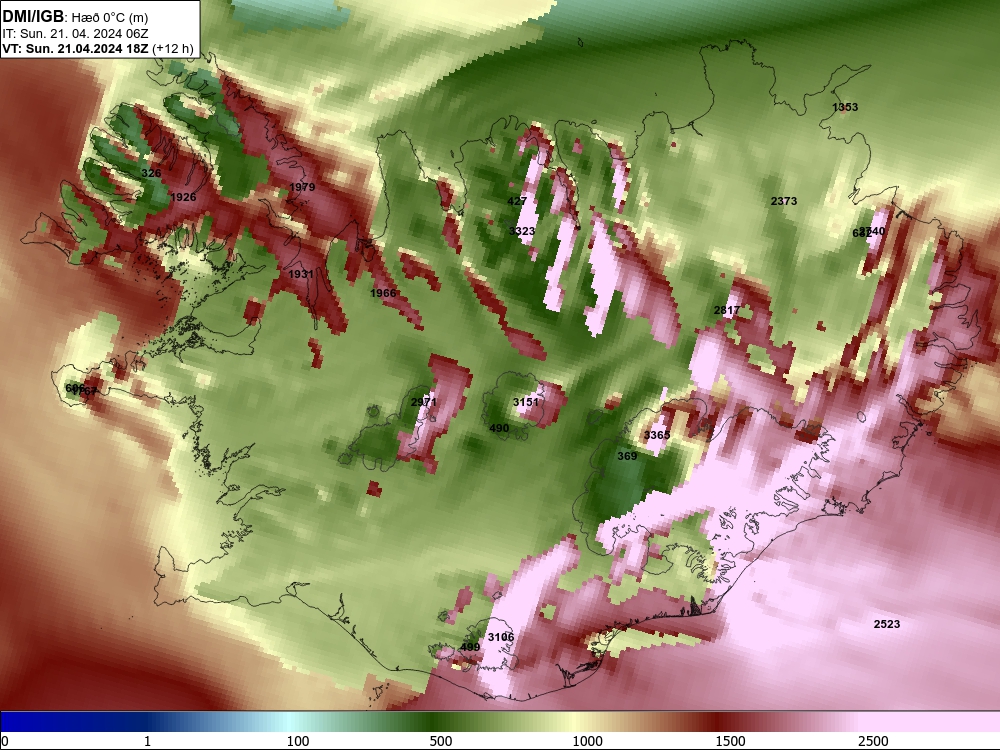The image size is (1000, 750).
Task: Click the legend tick label 500
Action: (441, 741)
